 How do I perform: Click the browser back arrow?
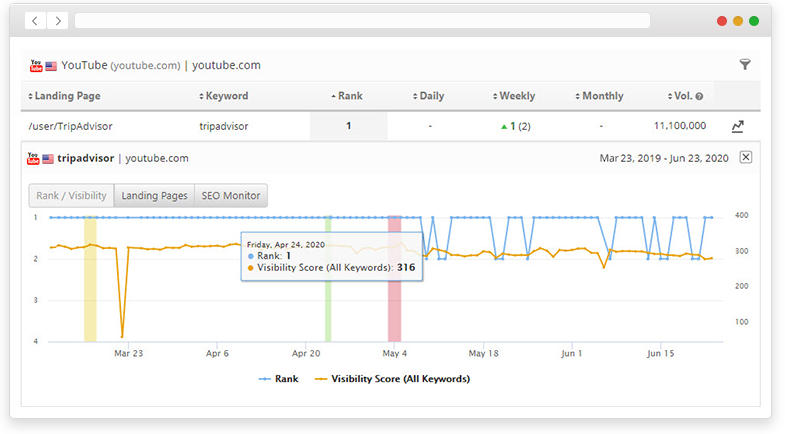[35, 20]
